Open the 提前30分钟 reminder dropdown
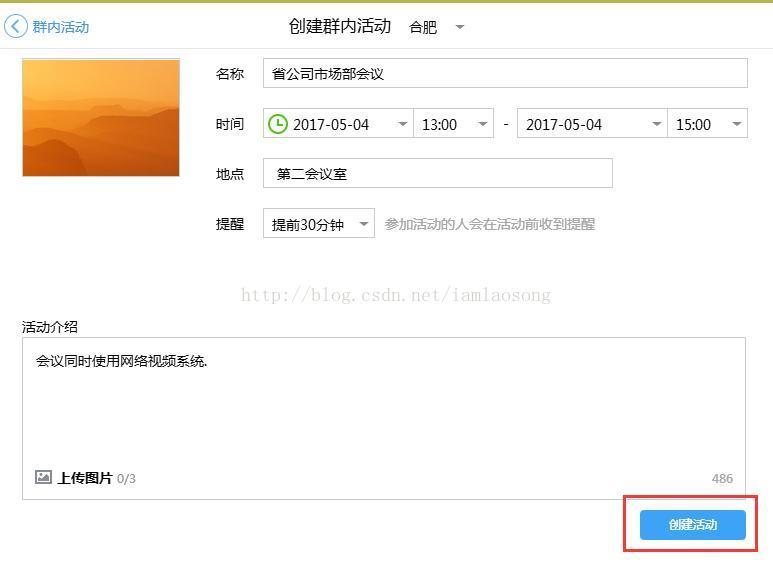The height and width of the screenshot is (569, 773). [x=318, y=224]
